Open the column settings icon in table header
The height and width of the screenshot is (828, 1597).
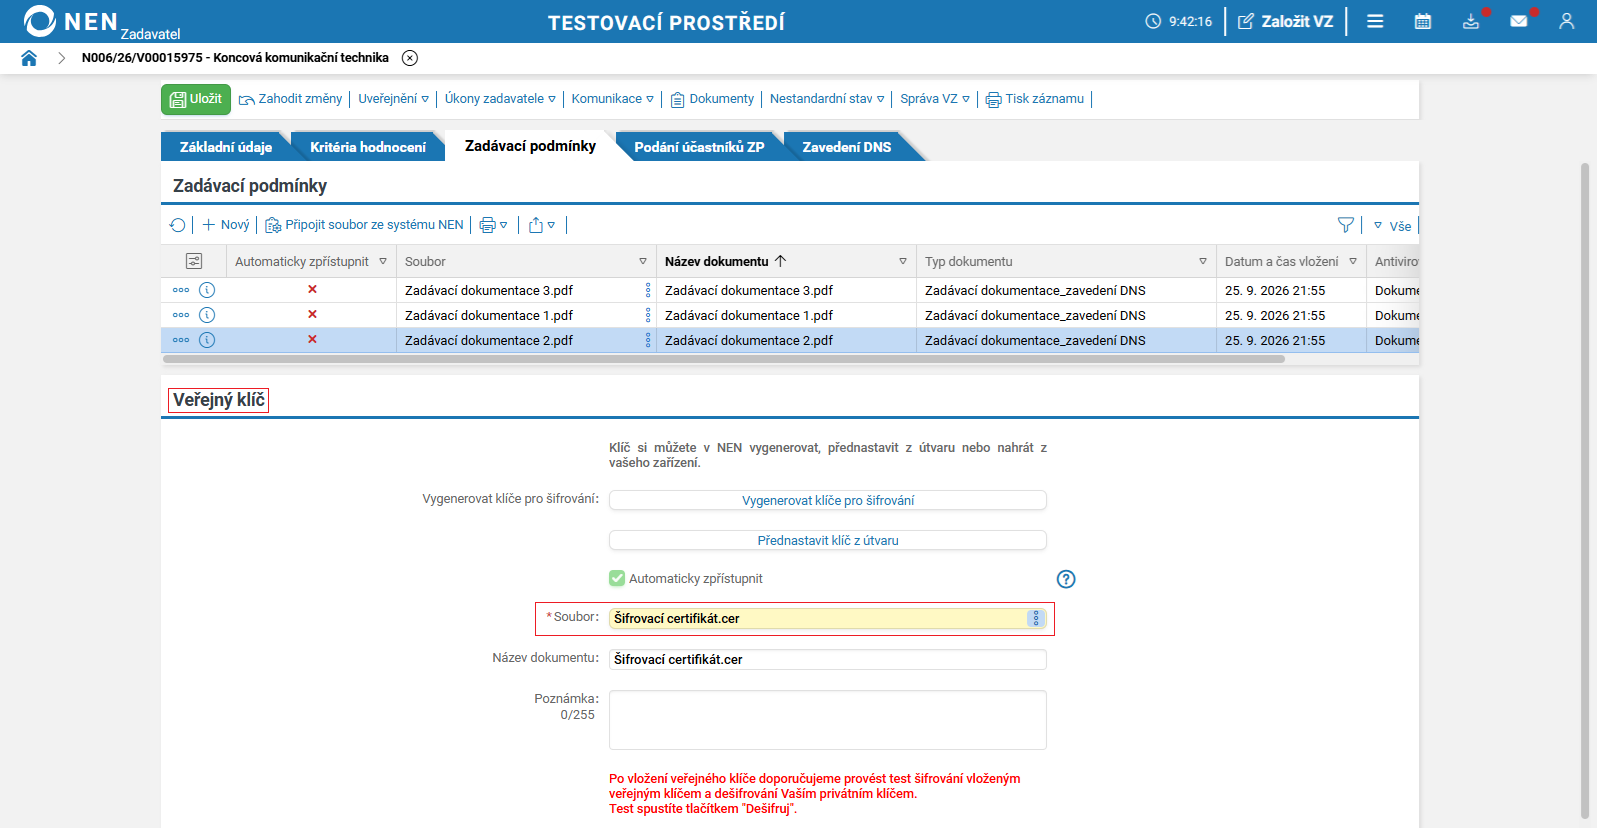tap(194, 261)
